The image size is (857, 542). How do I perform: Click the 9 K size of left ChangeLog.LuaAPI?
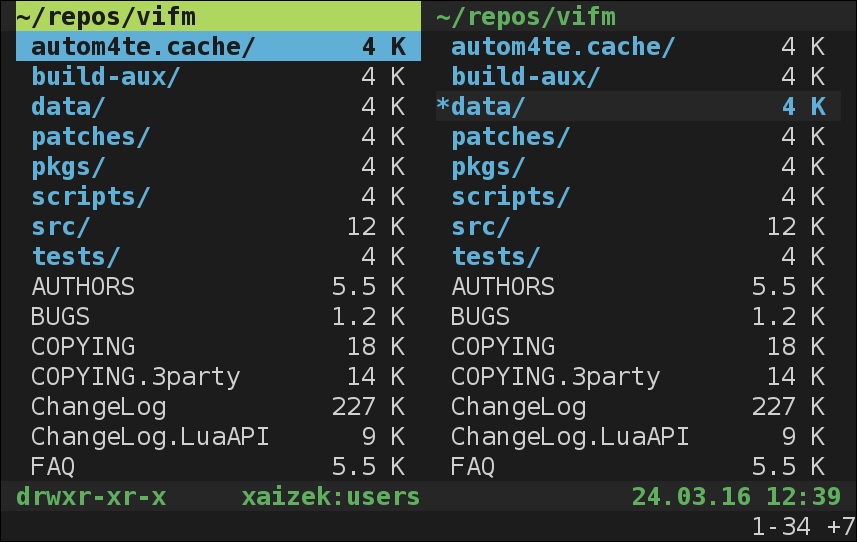[383, 437]
